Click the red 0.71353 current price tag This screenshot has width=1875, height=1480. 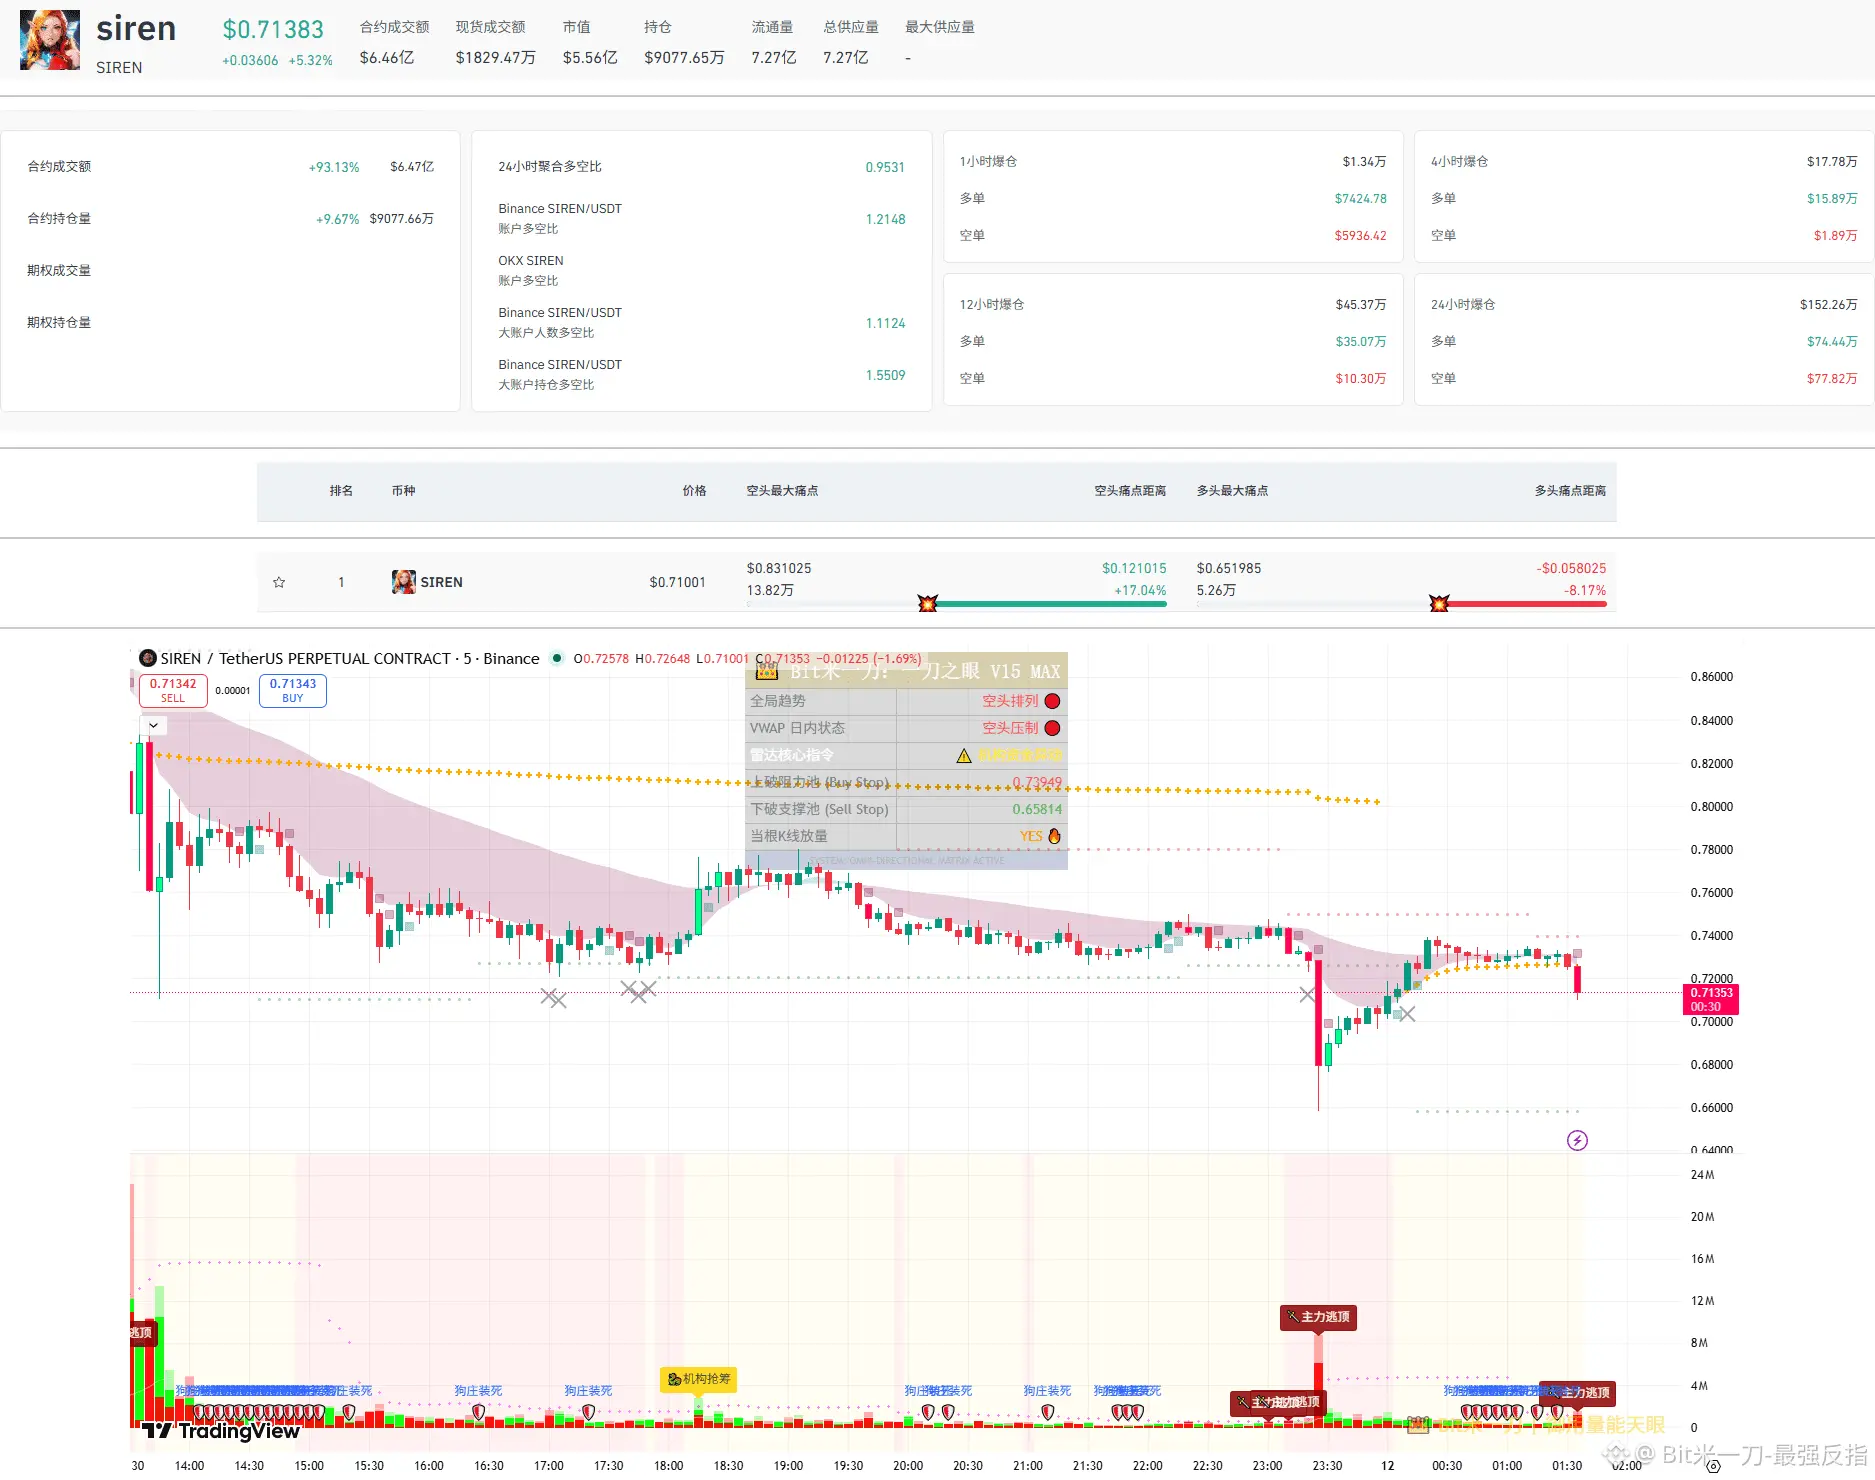click(1711, 999)
